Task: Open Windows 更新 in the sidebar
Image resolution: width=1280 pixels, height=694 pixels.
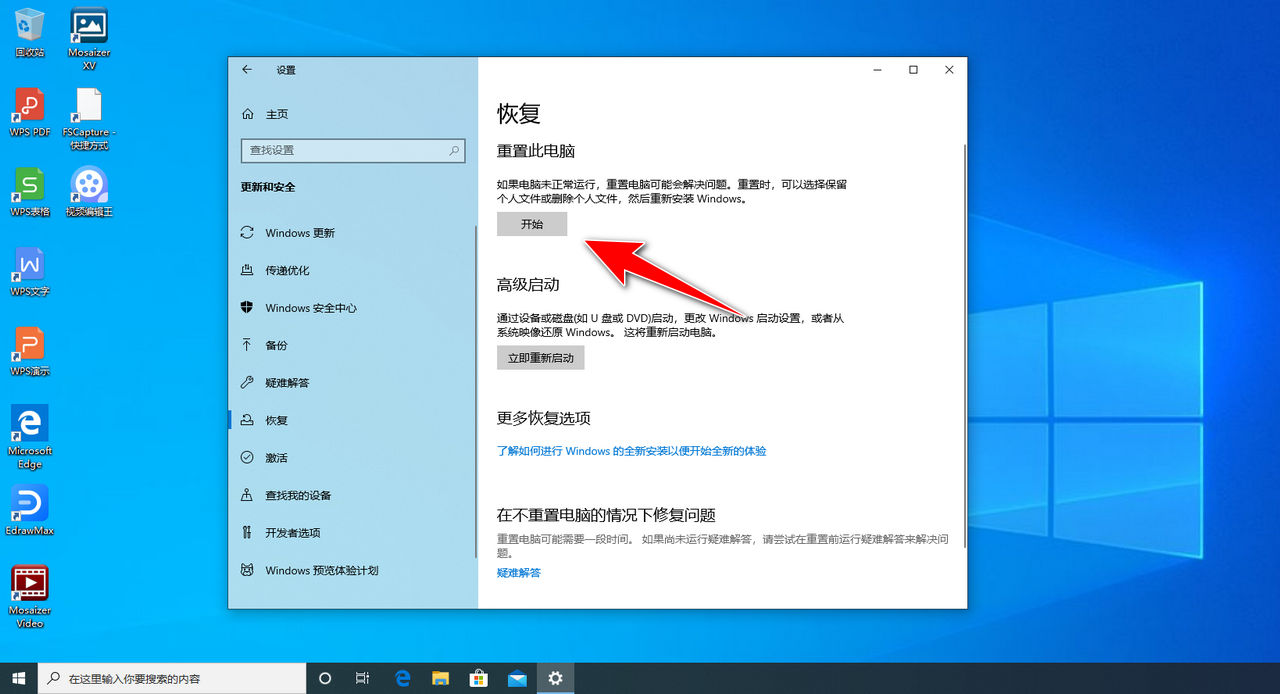Action: coord(298,232)
